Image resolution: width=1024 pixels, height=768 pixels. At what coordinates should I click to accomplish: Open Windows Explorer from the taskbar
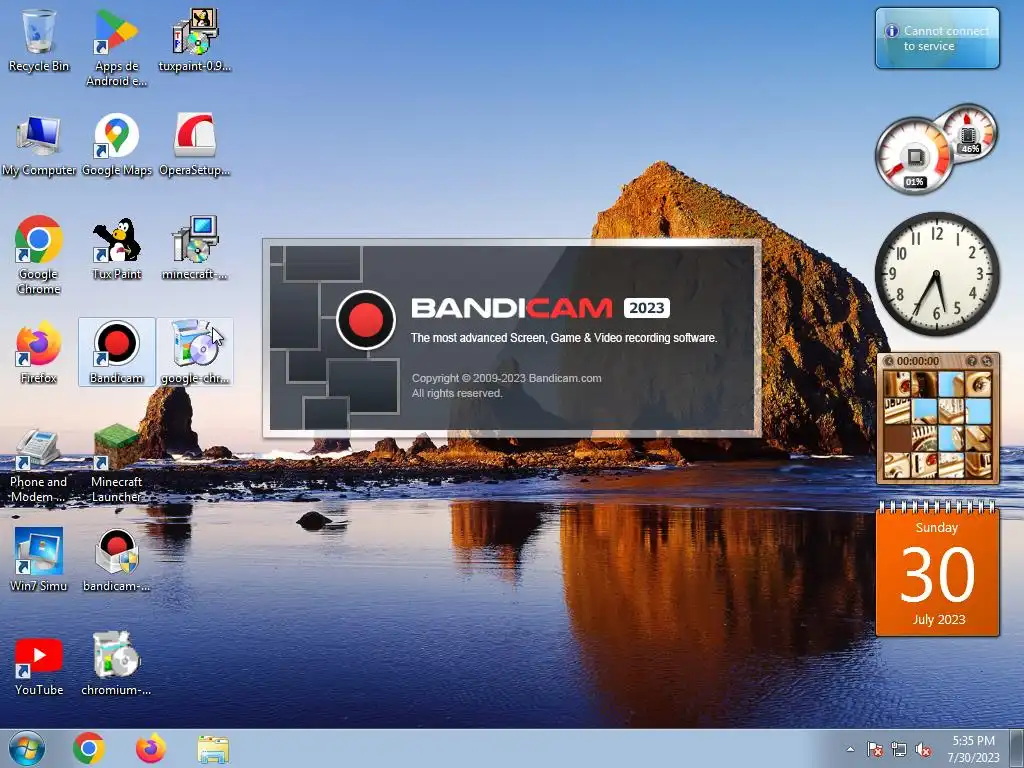(x=213, y=749)
